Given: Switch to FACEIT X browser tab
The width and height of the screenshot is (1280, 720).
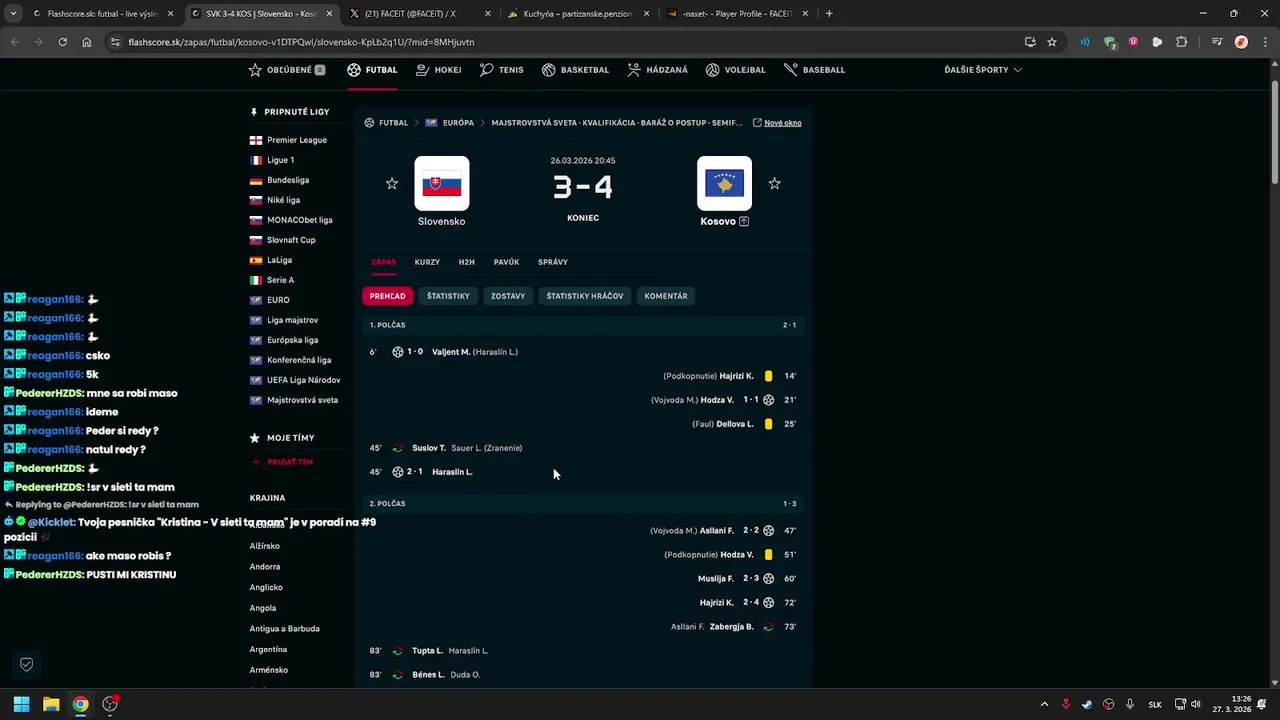Looking at the screenshot, I should point(420,14).
